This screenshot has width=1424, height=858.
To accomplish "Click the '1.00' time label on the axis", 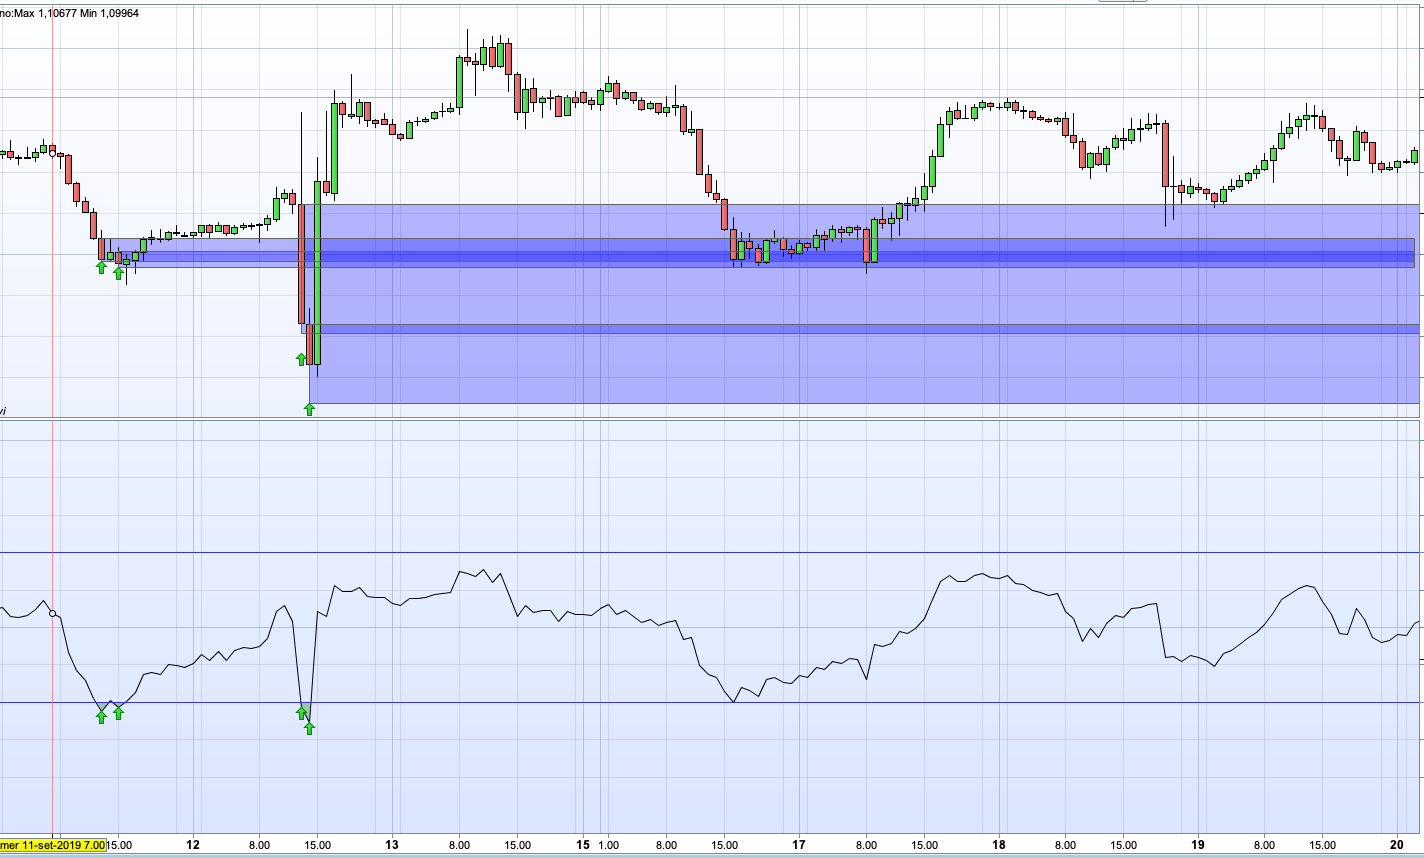I will pyautogui.click(x=610, y=844).
